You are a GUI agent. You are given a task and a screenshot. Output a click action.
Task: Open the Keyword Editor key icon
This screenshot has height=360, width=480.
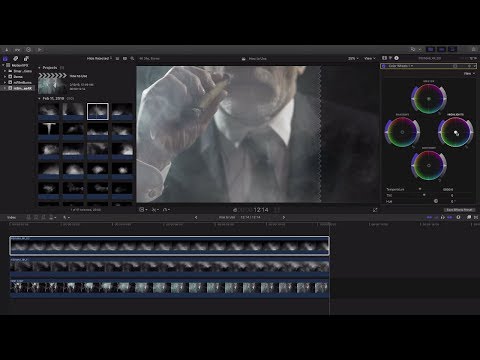[17, 50]
